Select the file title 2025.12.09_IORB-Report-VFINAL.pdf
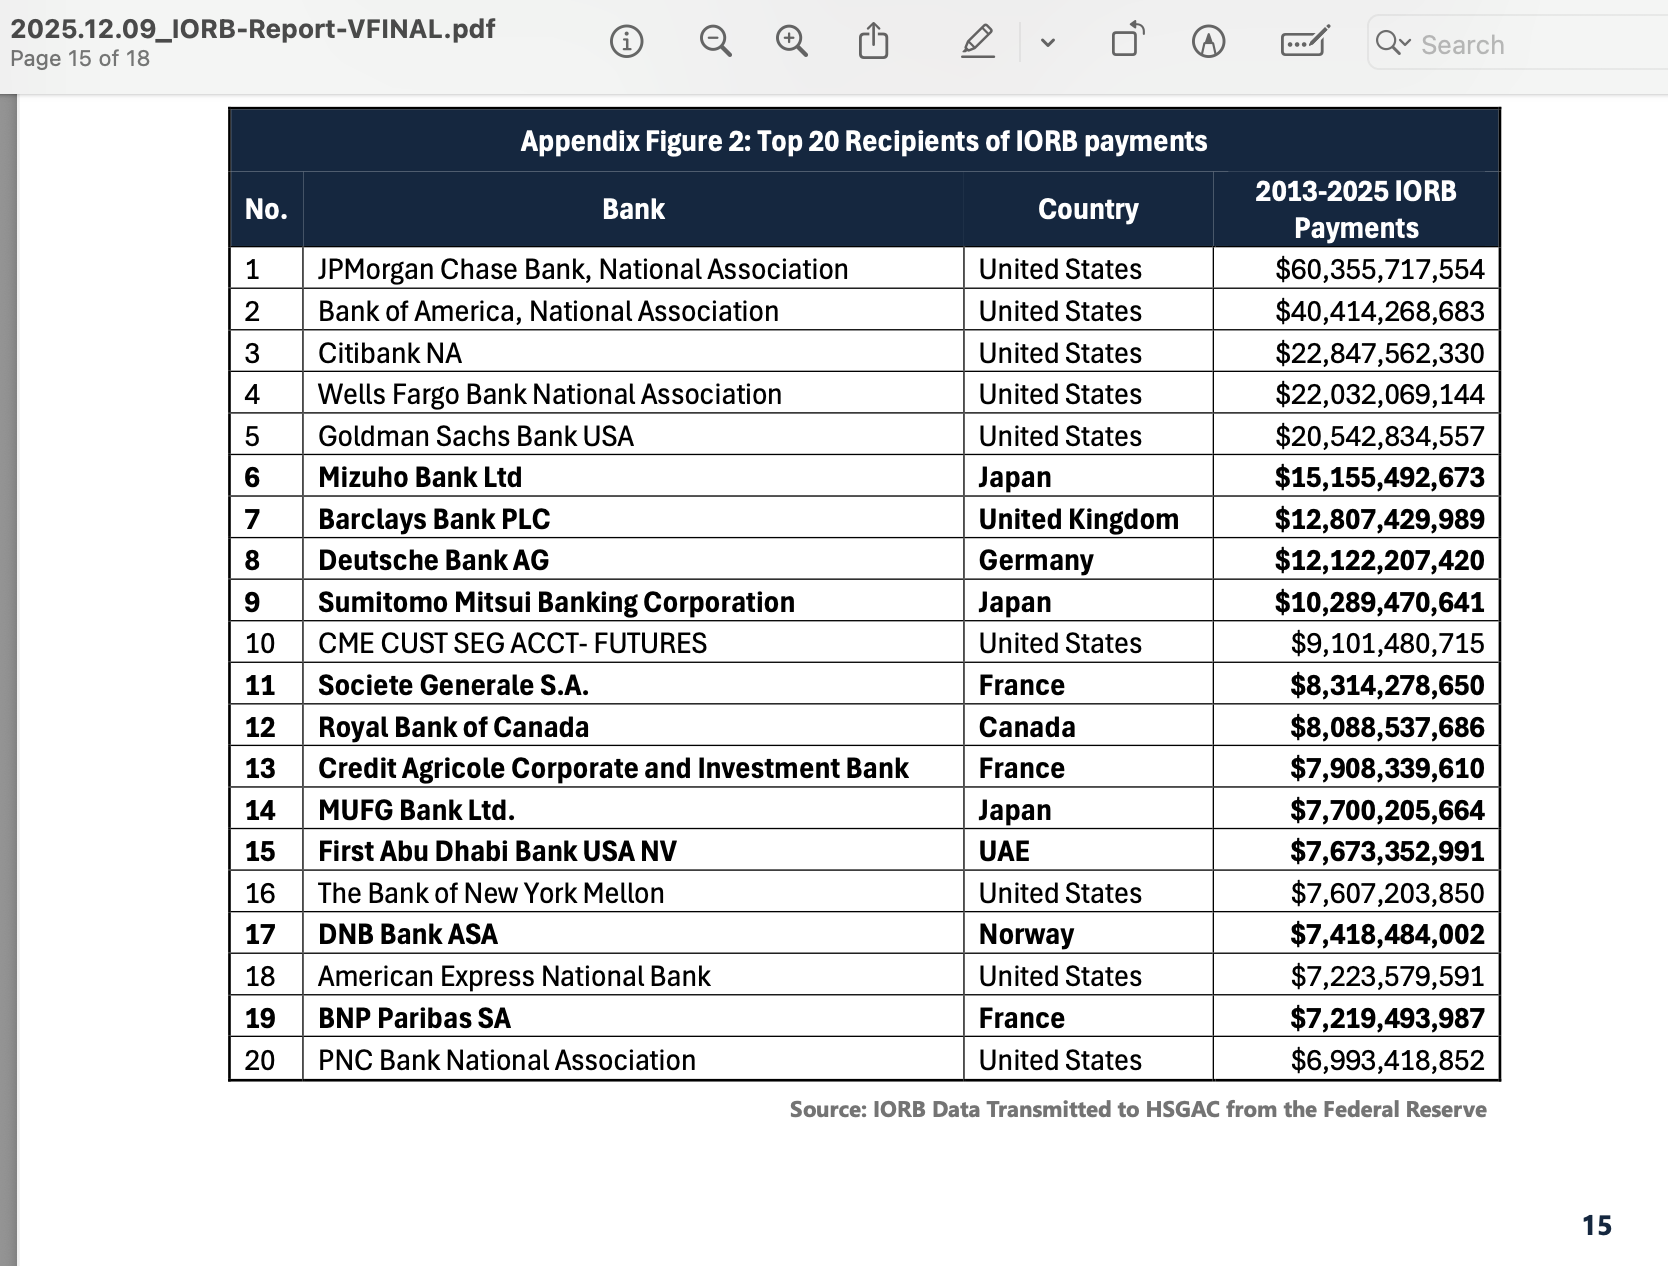The image size is (1668, 1266). coord(253,28)
